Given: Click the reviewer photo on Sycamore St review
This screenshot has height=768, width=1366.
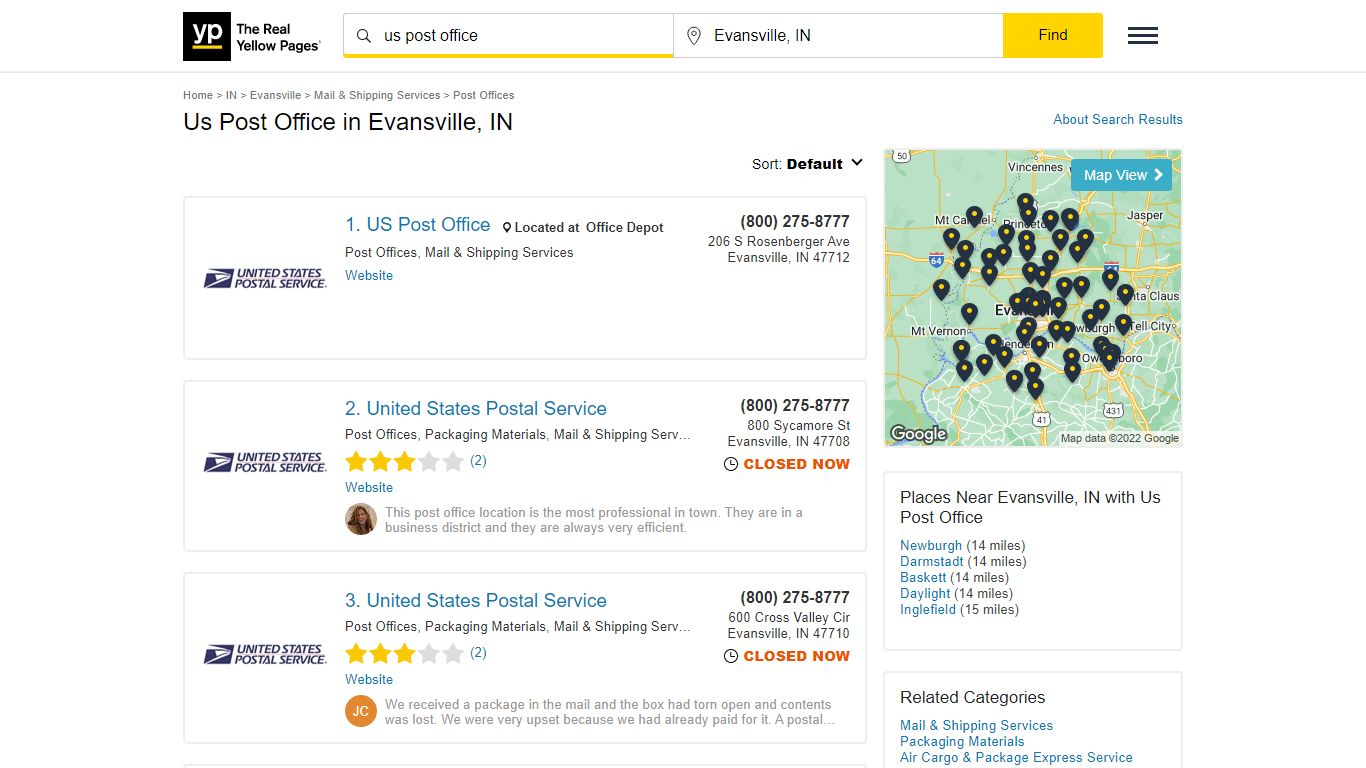Looking at the screenshot, I should point(361,519).
